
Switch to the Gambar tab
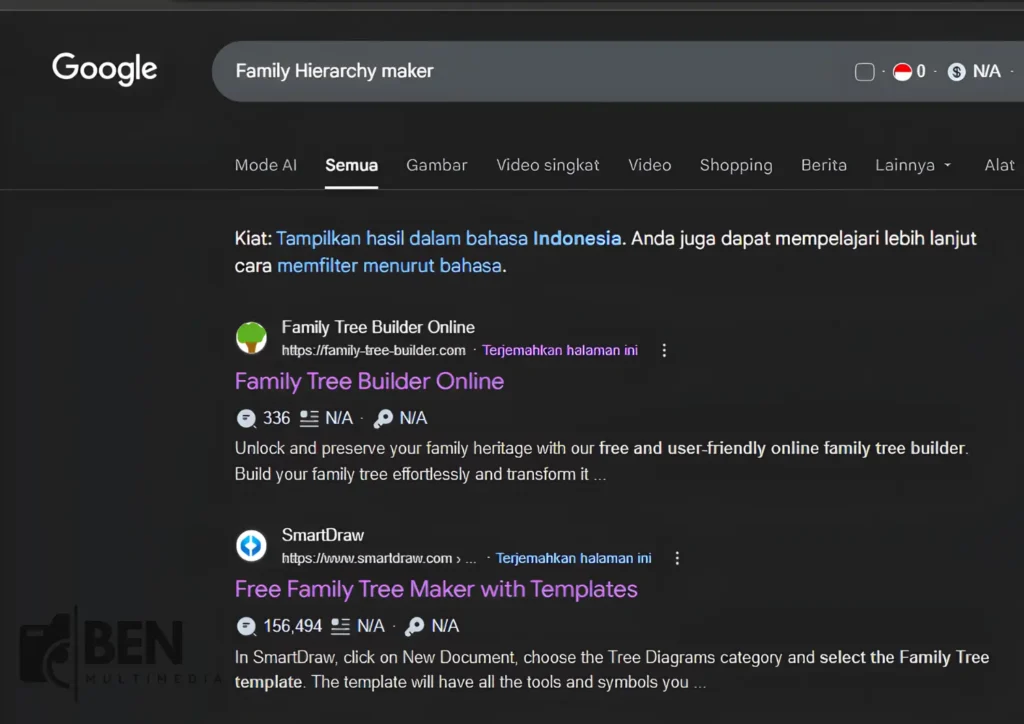(436, 165)
